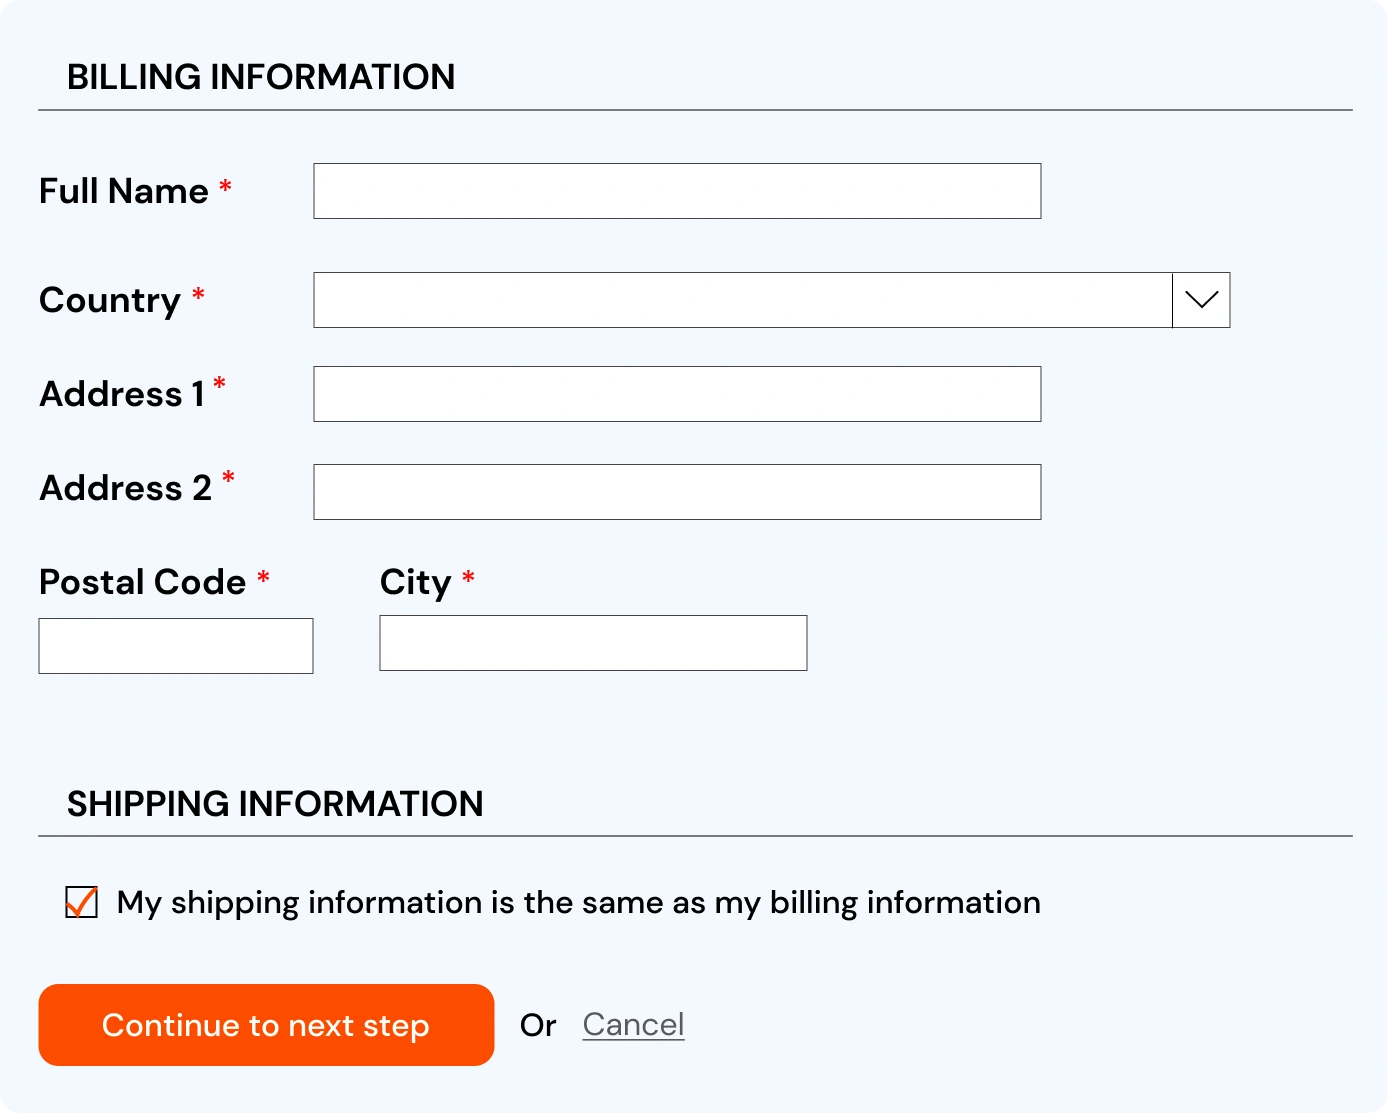Focus the Address 2 input box
The height and width of the screenshot is (1113, 1388).
[677, 492]
